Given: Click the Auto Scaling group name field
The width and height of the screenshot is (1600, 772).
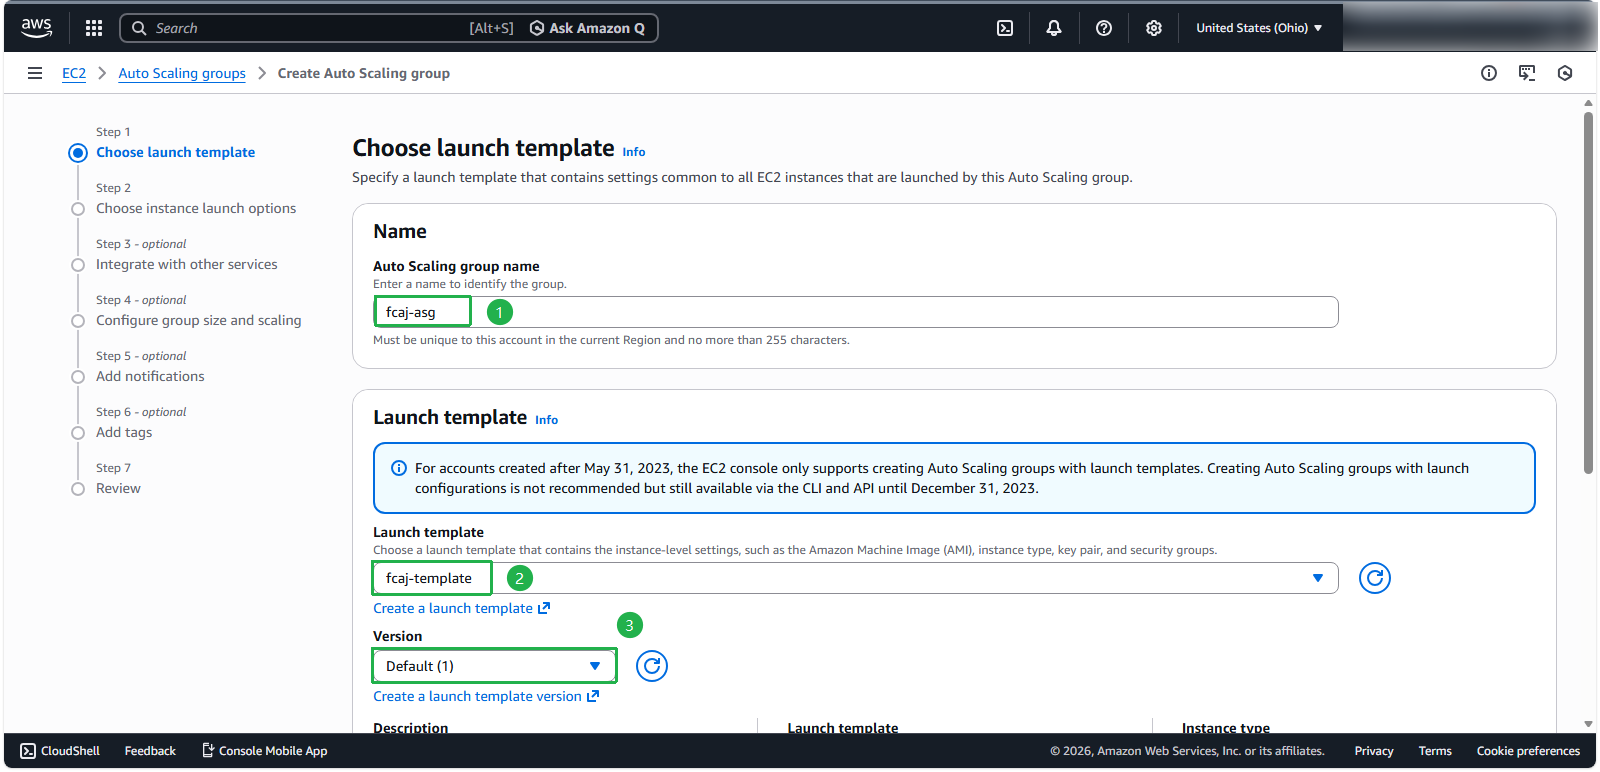Looking at the screenshot, I should pos(855,312).
